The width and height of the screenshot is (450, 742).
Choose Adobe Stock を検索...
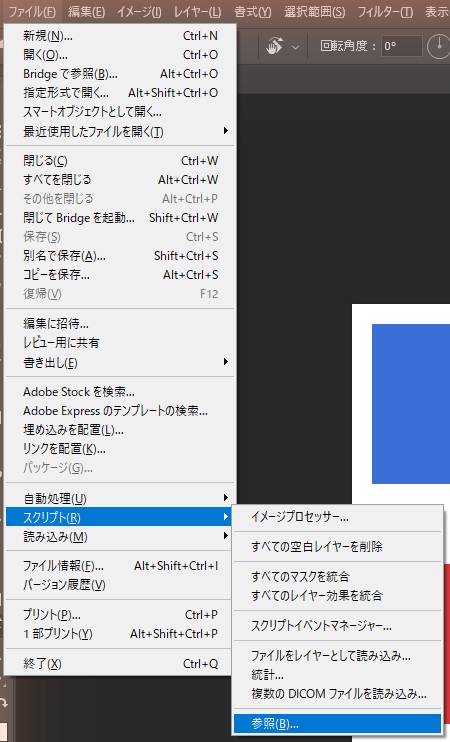[120, 391]
